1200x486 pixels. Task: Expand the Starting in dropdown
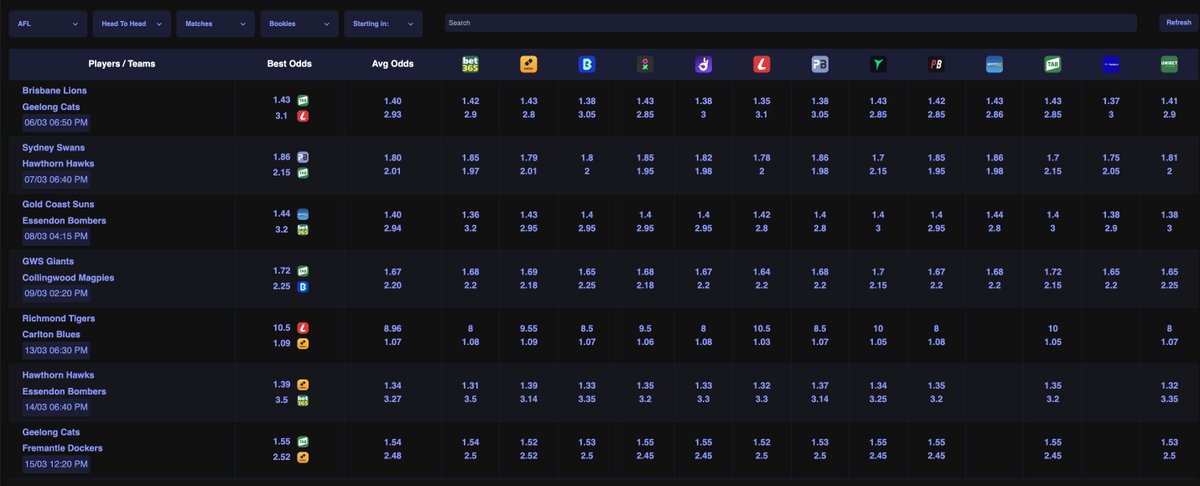click(384, 24)
